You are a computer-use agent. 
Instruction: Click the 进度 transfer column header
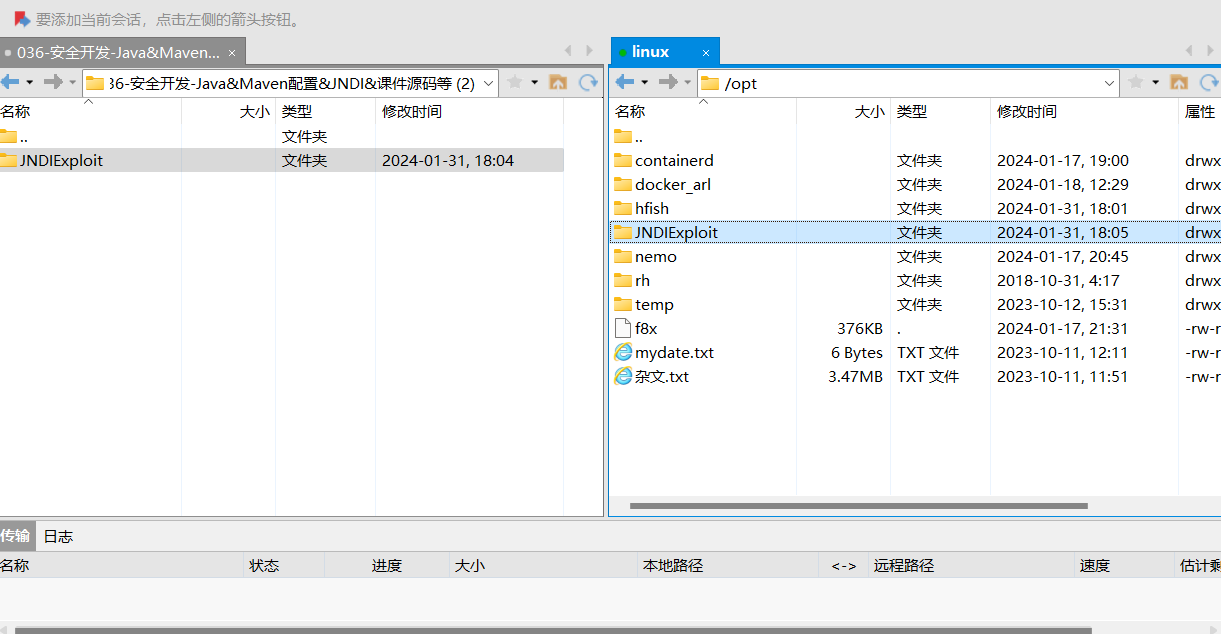387,565
